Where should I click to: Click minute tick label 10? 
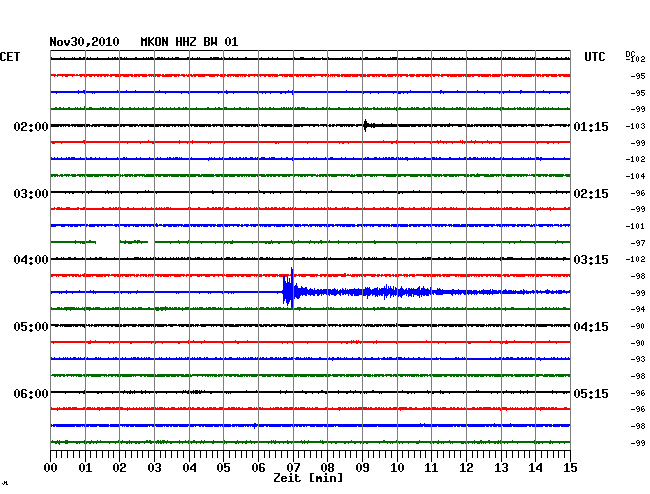tap(397, 468)
